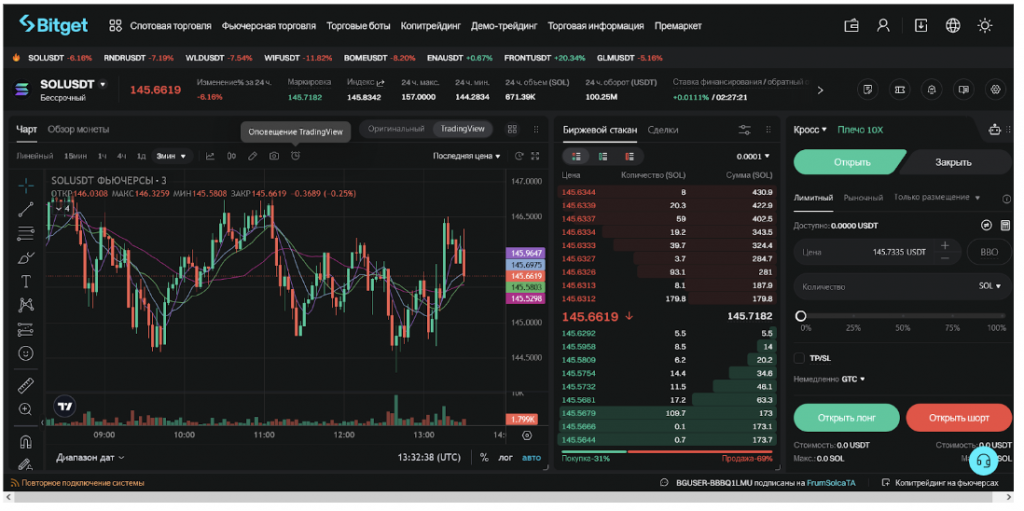Enable the TP/SL checkbox
Image resolution: width=1024 pixels, height=511 pixels.
click(799, 357)
